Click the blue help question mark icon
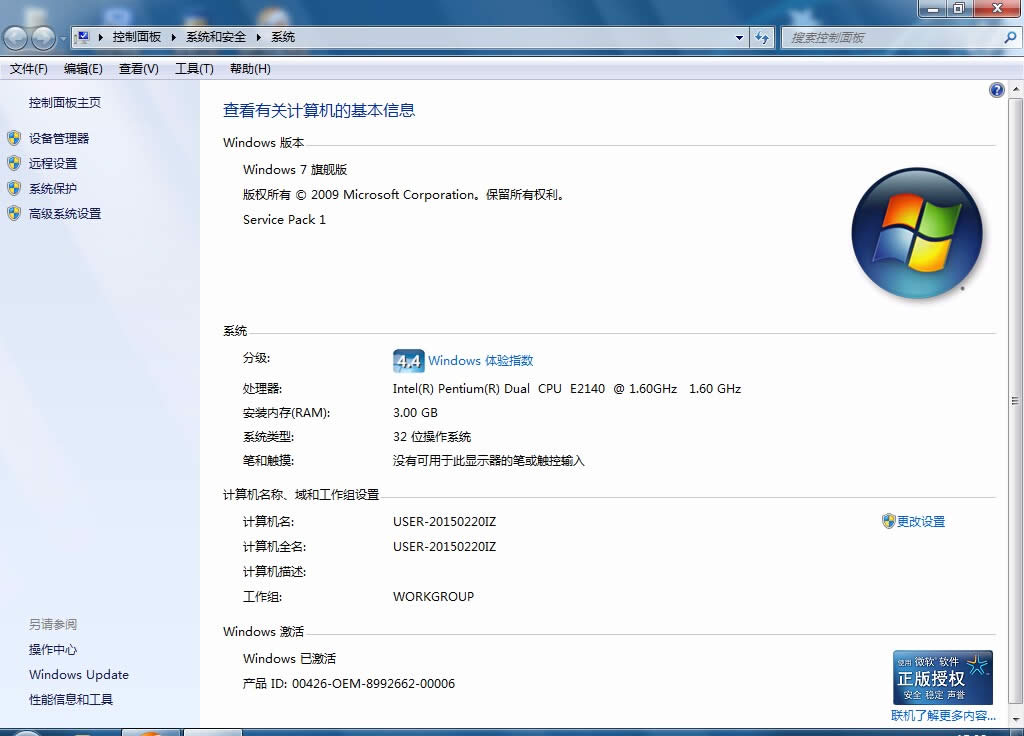The height and width of the screenshot is (736, 1024). click(x=996, y=90)
